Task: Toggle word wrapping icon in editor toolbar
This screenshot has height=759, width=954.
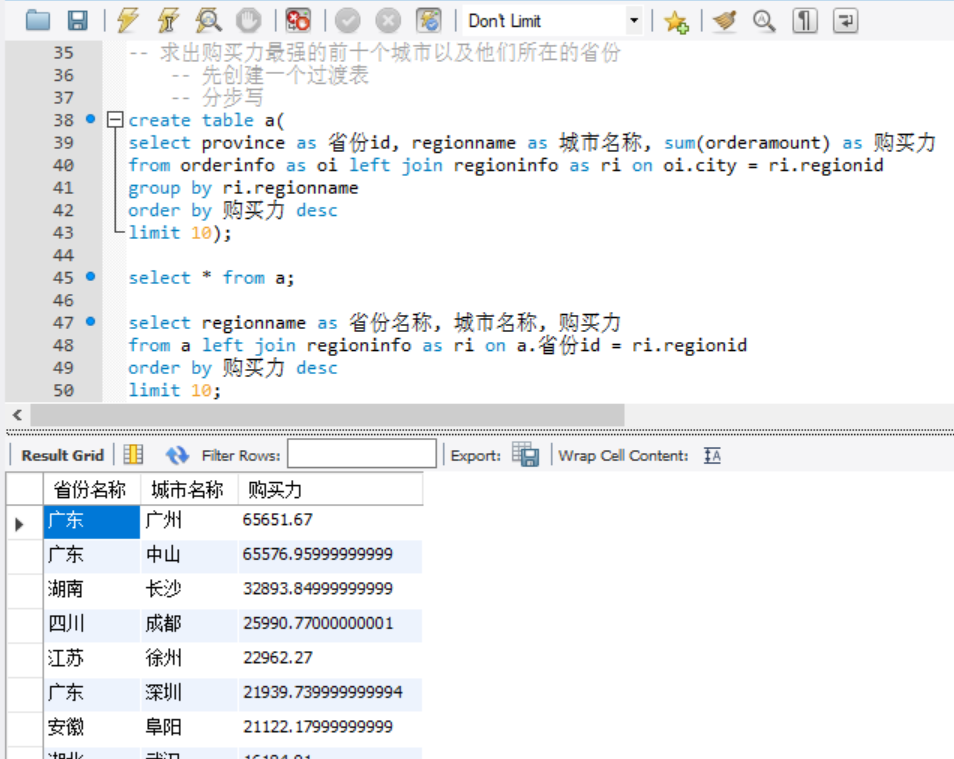Action: 846,21
